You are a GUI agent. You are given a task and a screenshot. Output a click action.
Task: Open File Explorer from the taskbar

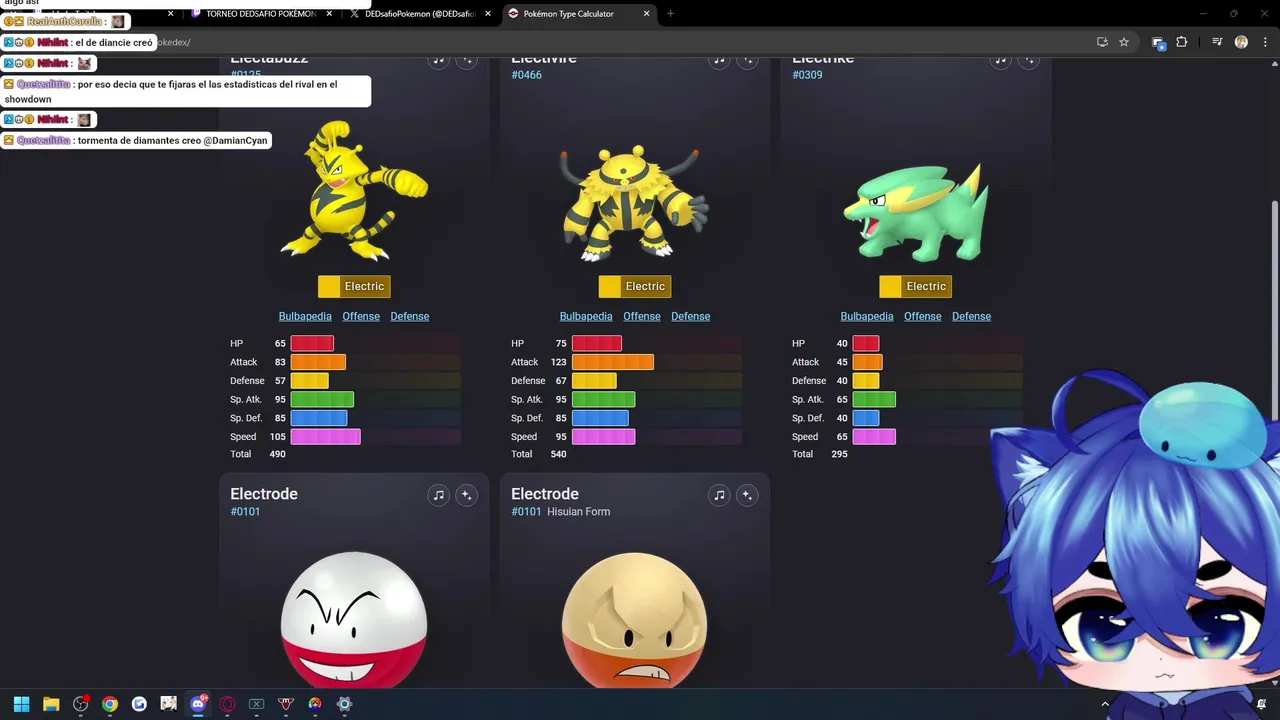[51, 704]
